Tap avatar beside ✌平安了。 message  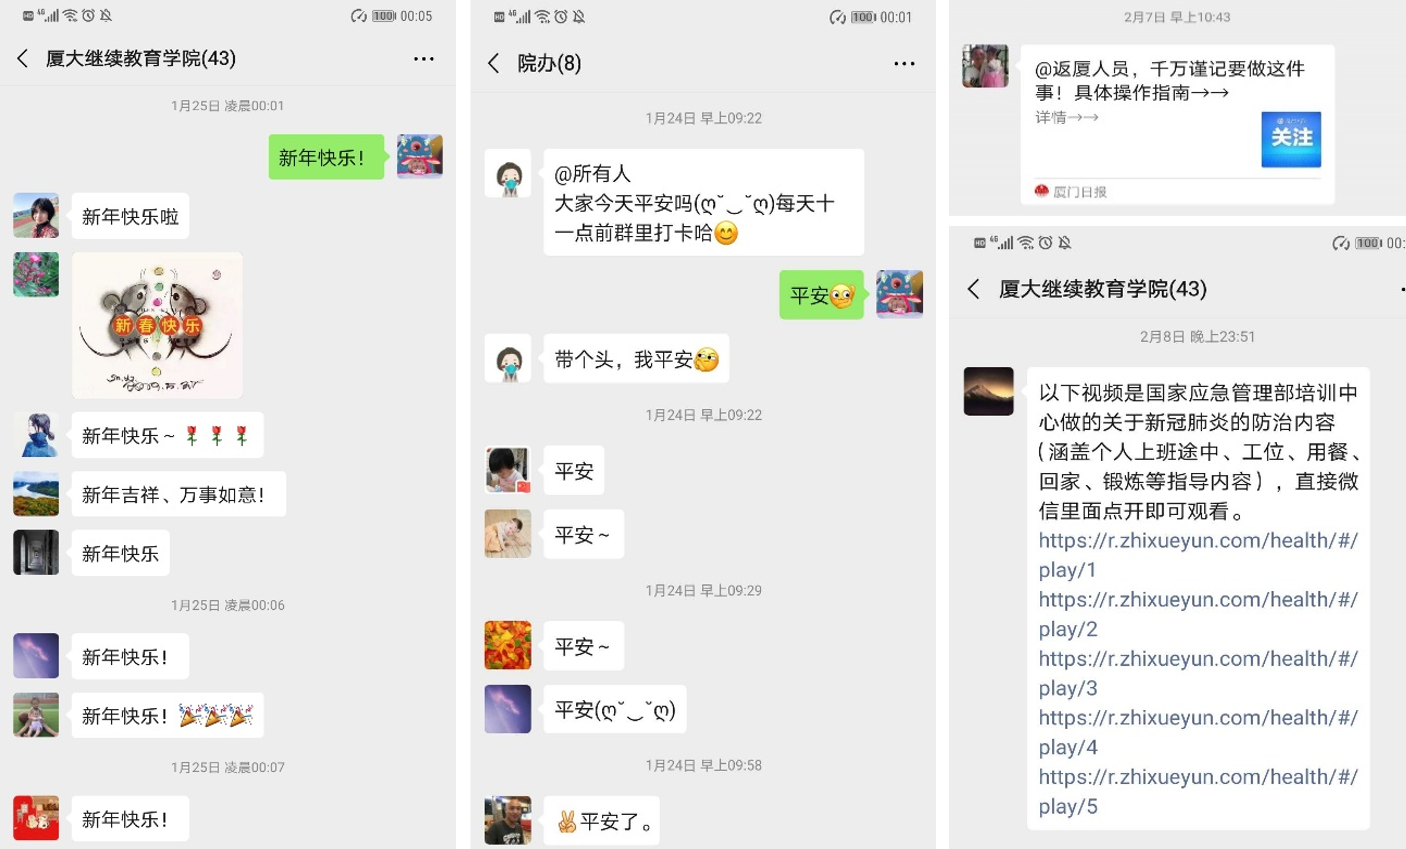[508, 820]
